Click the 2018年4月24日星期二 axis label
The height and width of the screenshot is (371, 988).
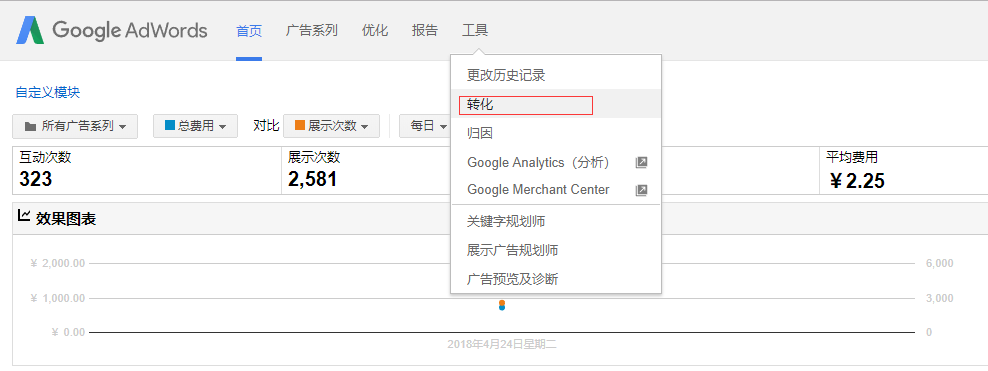tap(502, 345)
